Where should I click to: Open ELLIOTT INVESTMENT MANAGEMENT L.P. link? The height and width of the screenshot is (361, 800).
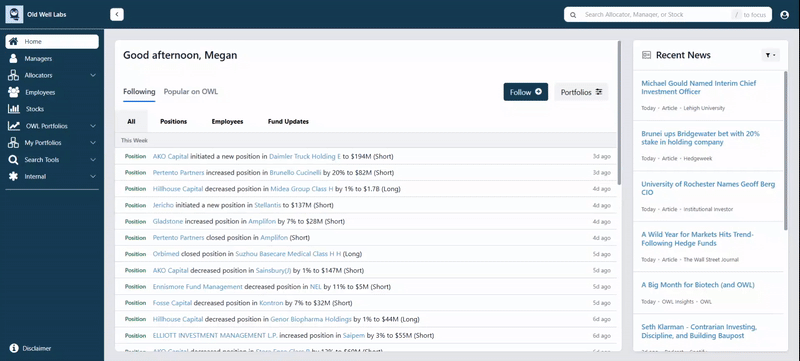coord(215,336)
